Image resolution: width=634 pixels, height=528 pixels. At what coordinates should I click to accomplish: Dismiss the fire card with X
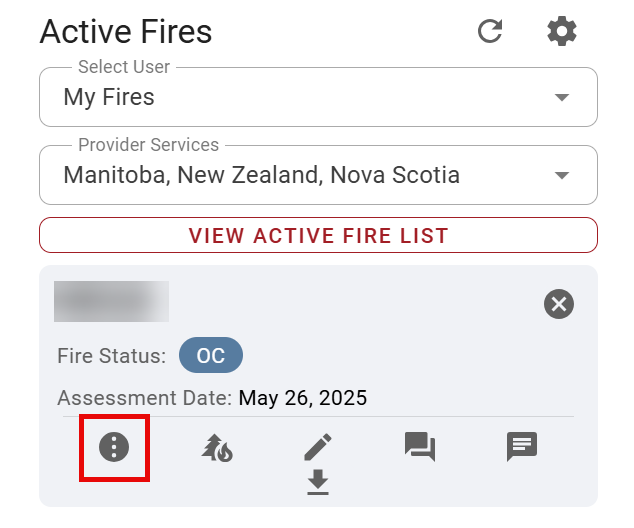(559, 304)
